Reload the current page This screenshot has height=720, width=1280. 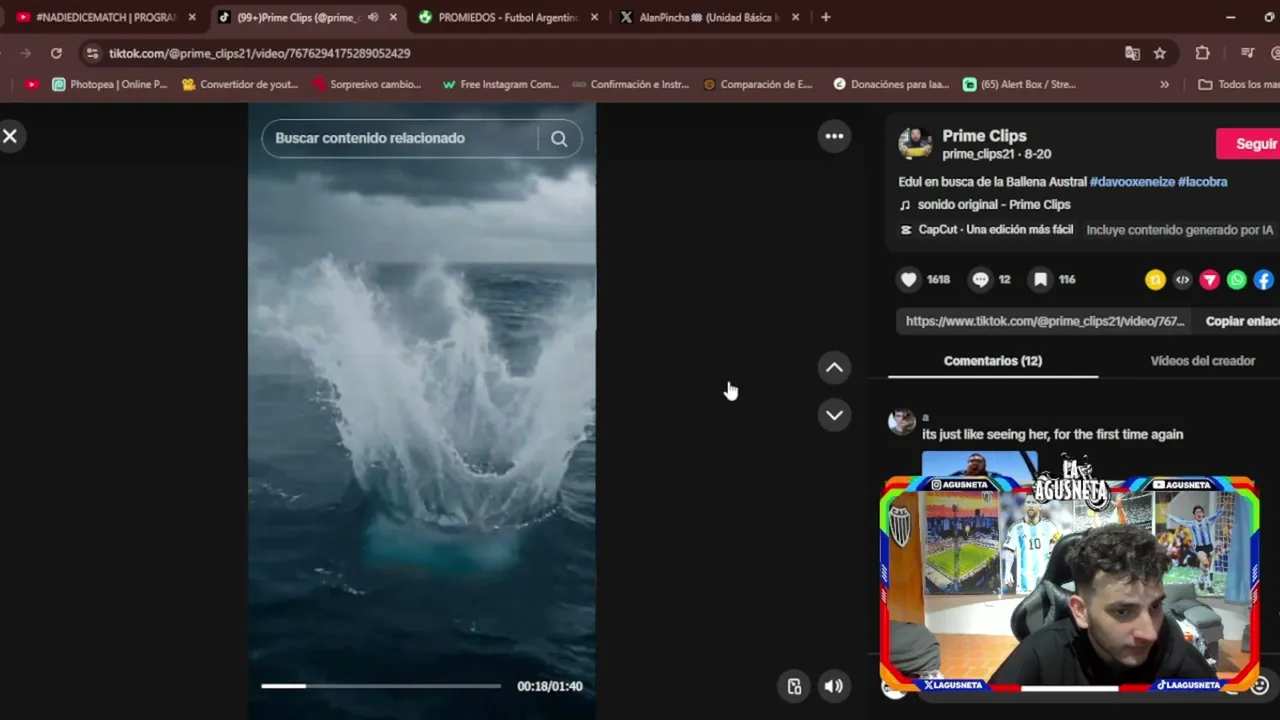[x=56, y=53]
